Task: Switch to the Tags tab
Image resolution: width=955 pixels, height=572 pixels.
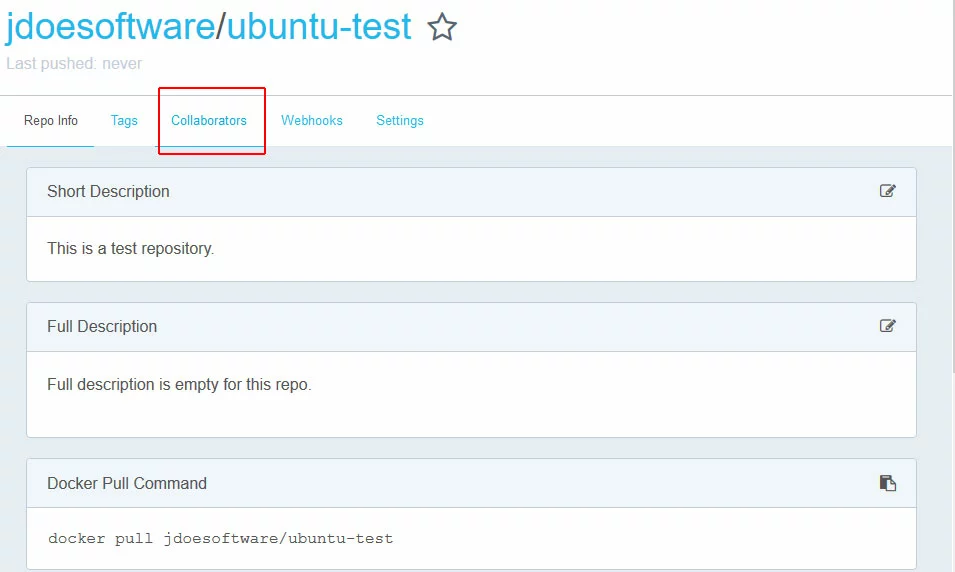Action: pos(124,121)
